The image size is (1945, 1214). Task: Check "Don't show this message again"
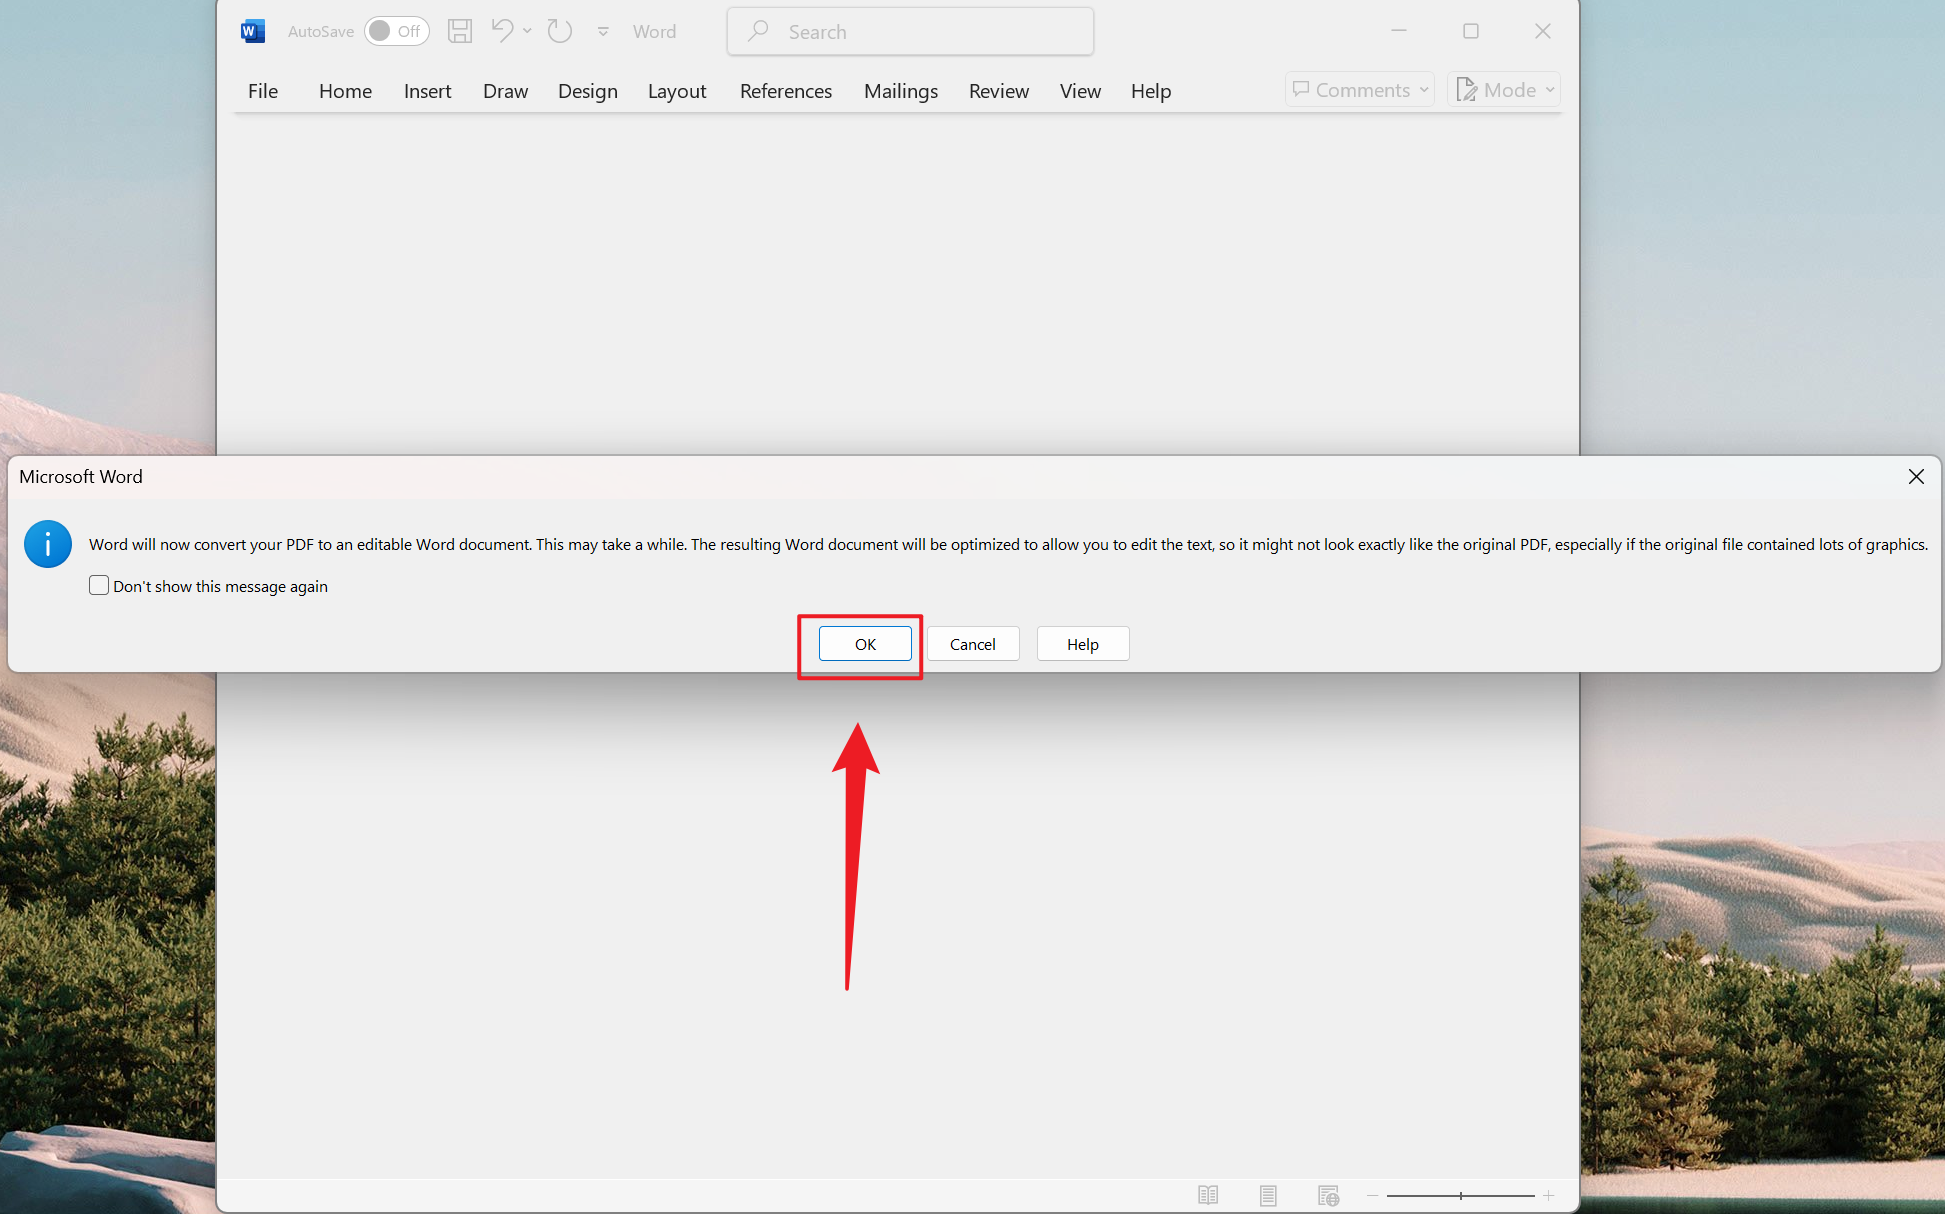99,586
